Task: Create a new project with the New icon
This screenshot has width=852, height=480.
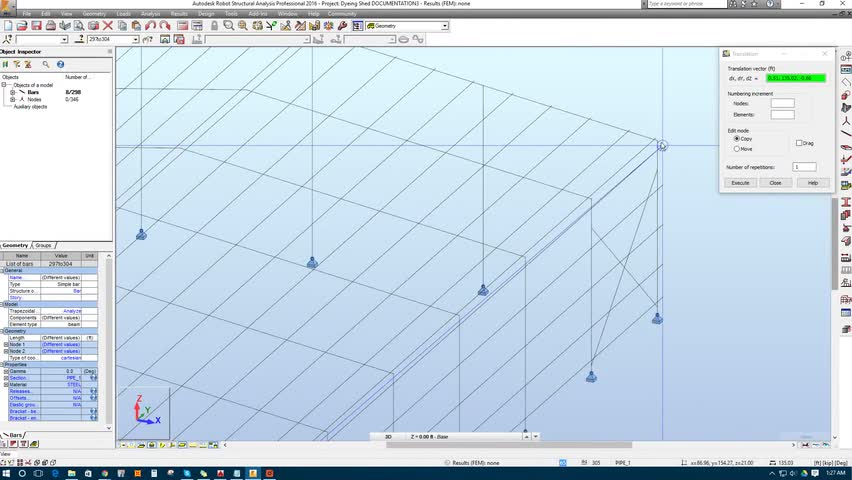Action: pos(8,26)
